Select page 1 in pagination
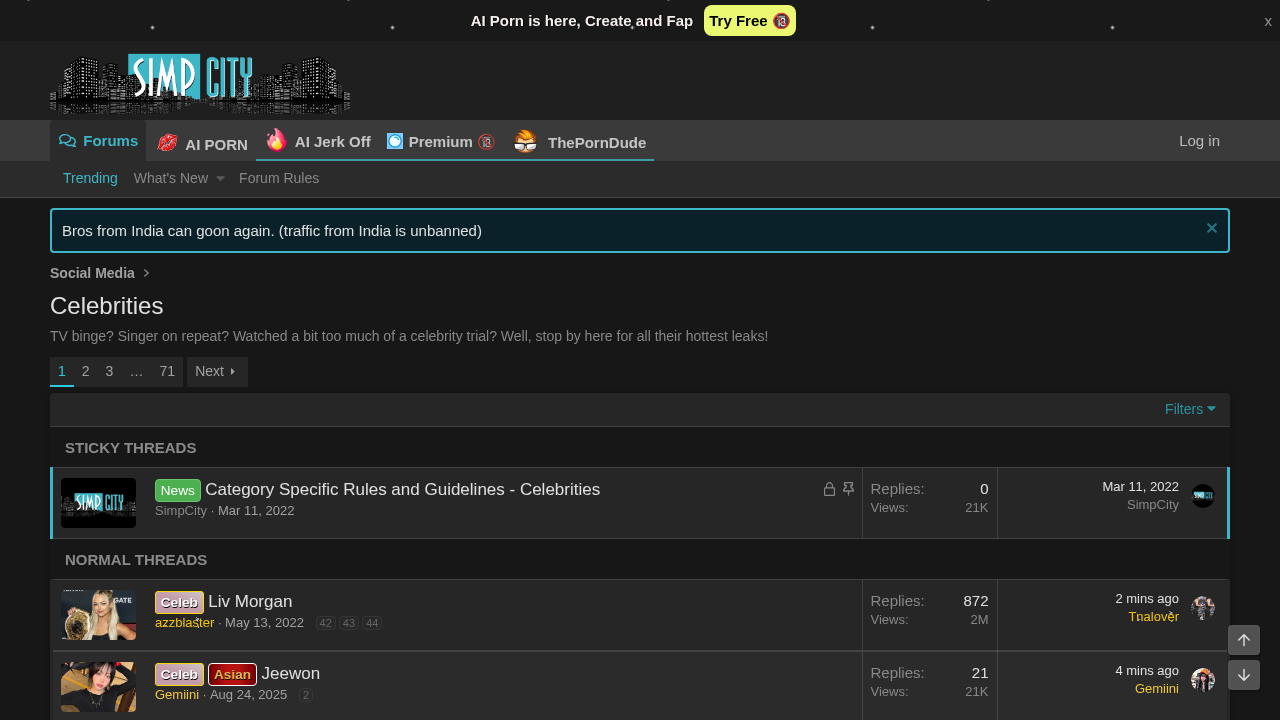Screen dimensions: 1280x720 click(x=62, y=371)
